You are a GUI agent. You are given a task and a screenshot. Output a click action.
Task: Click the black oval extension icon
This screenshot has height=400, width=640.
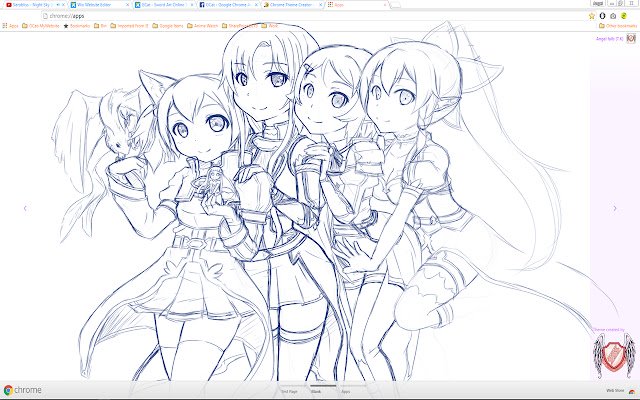602,16
